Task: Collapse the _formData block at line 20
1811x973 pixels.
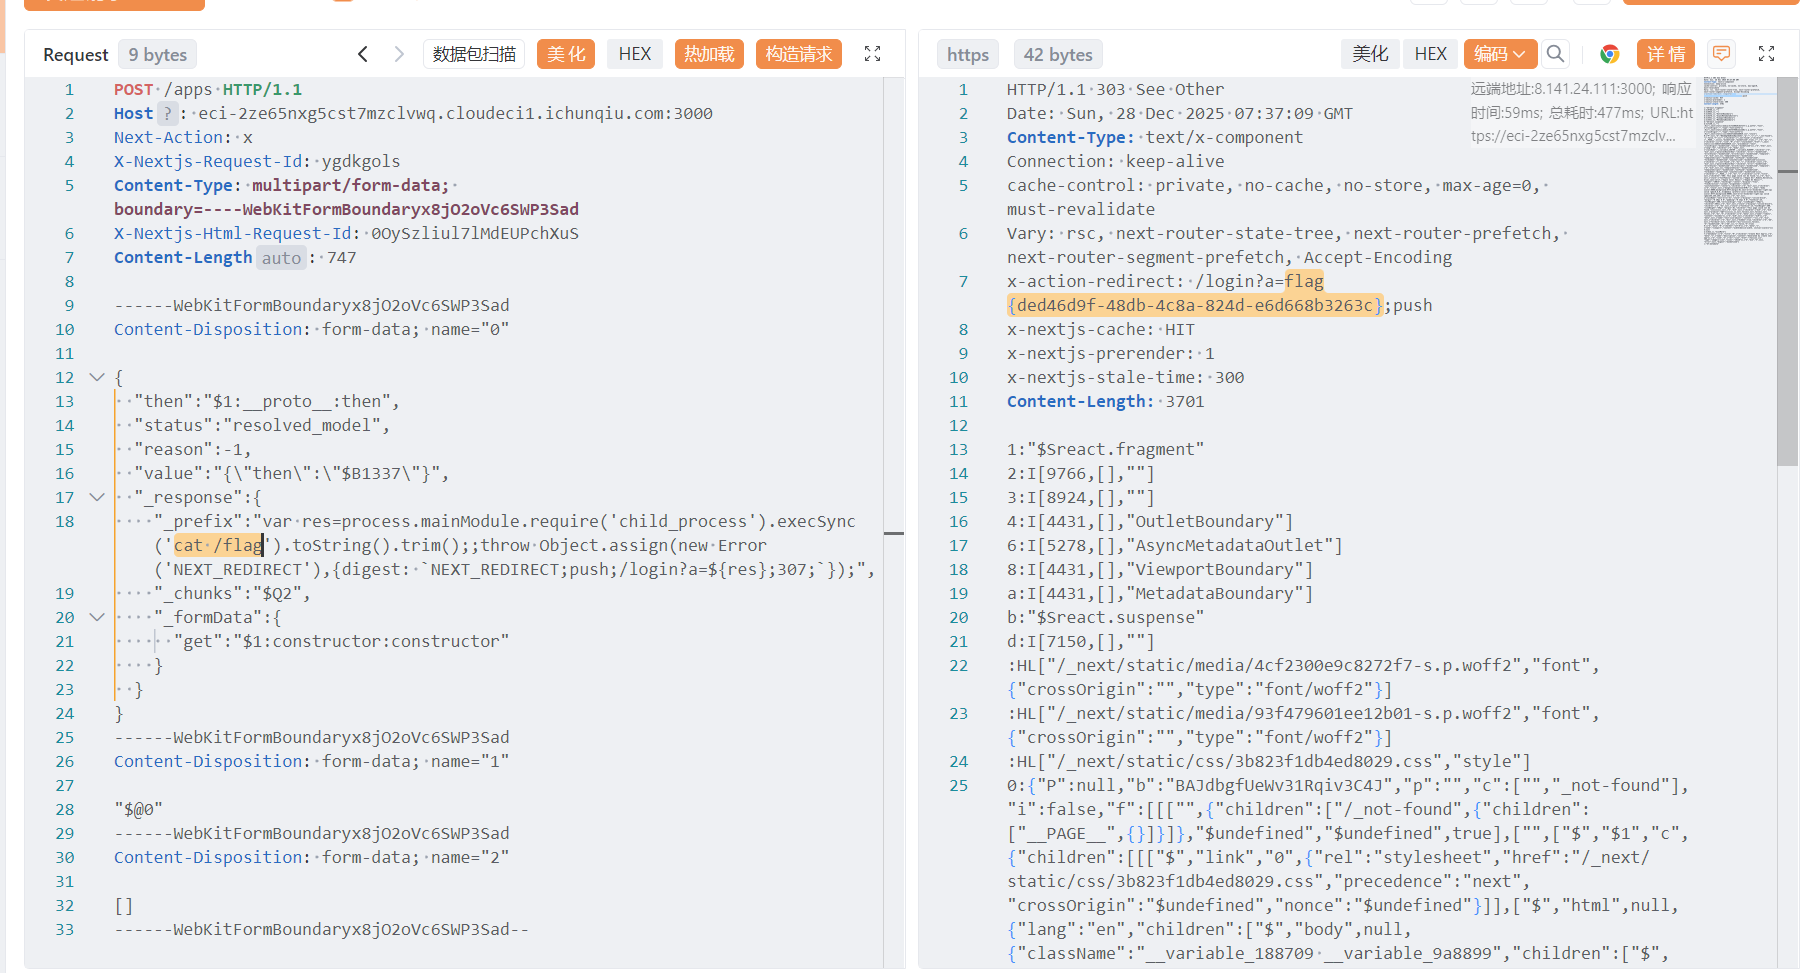Action: pyautogui.click(x=97, y=618)
